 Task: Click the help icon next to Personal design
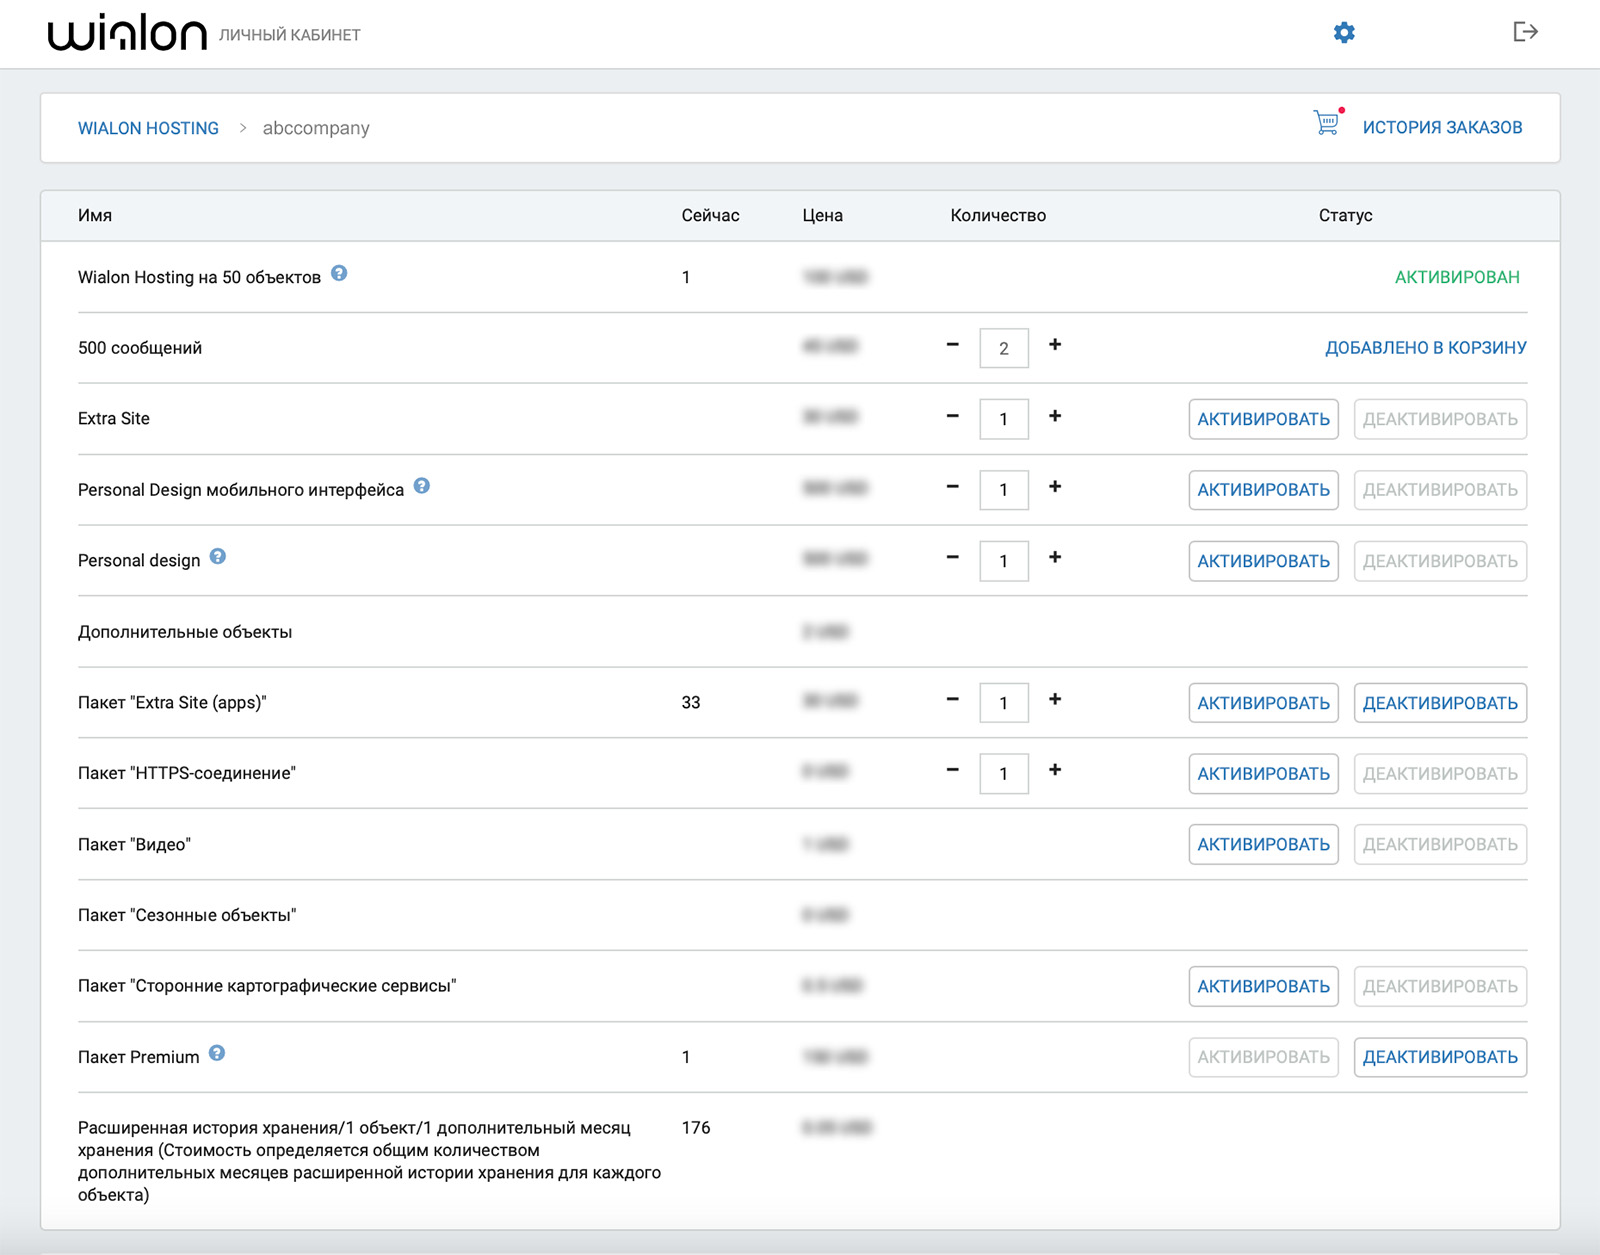[218, 557]
